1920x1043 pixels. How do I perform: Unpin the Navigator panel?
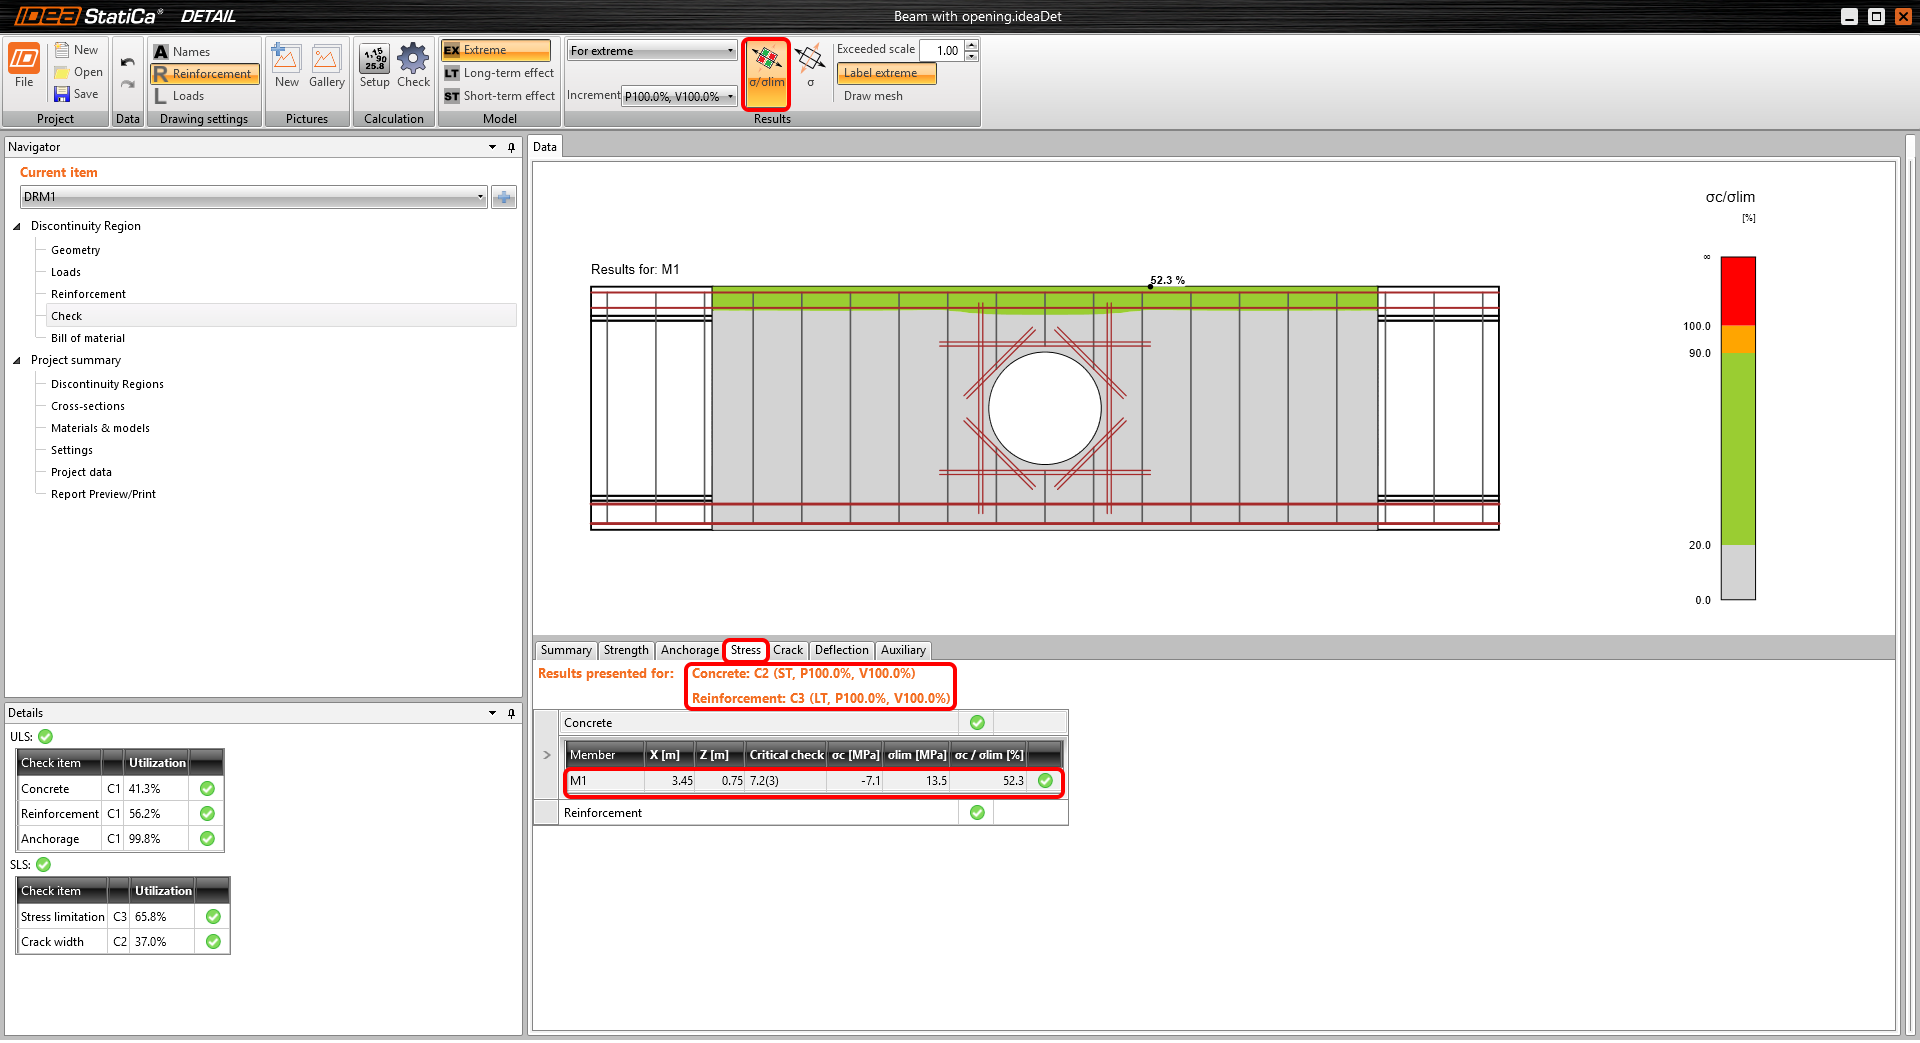[511, 147]
